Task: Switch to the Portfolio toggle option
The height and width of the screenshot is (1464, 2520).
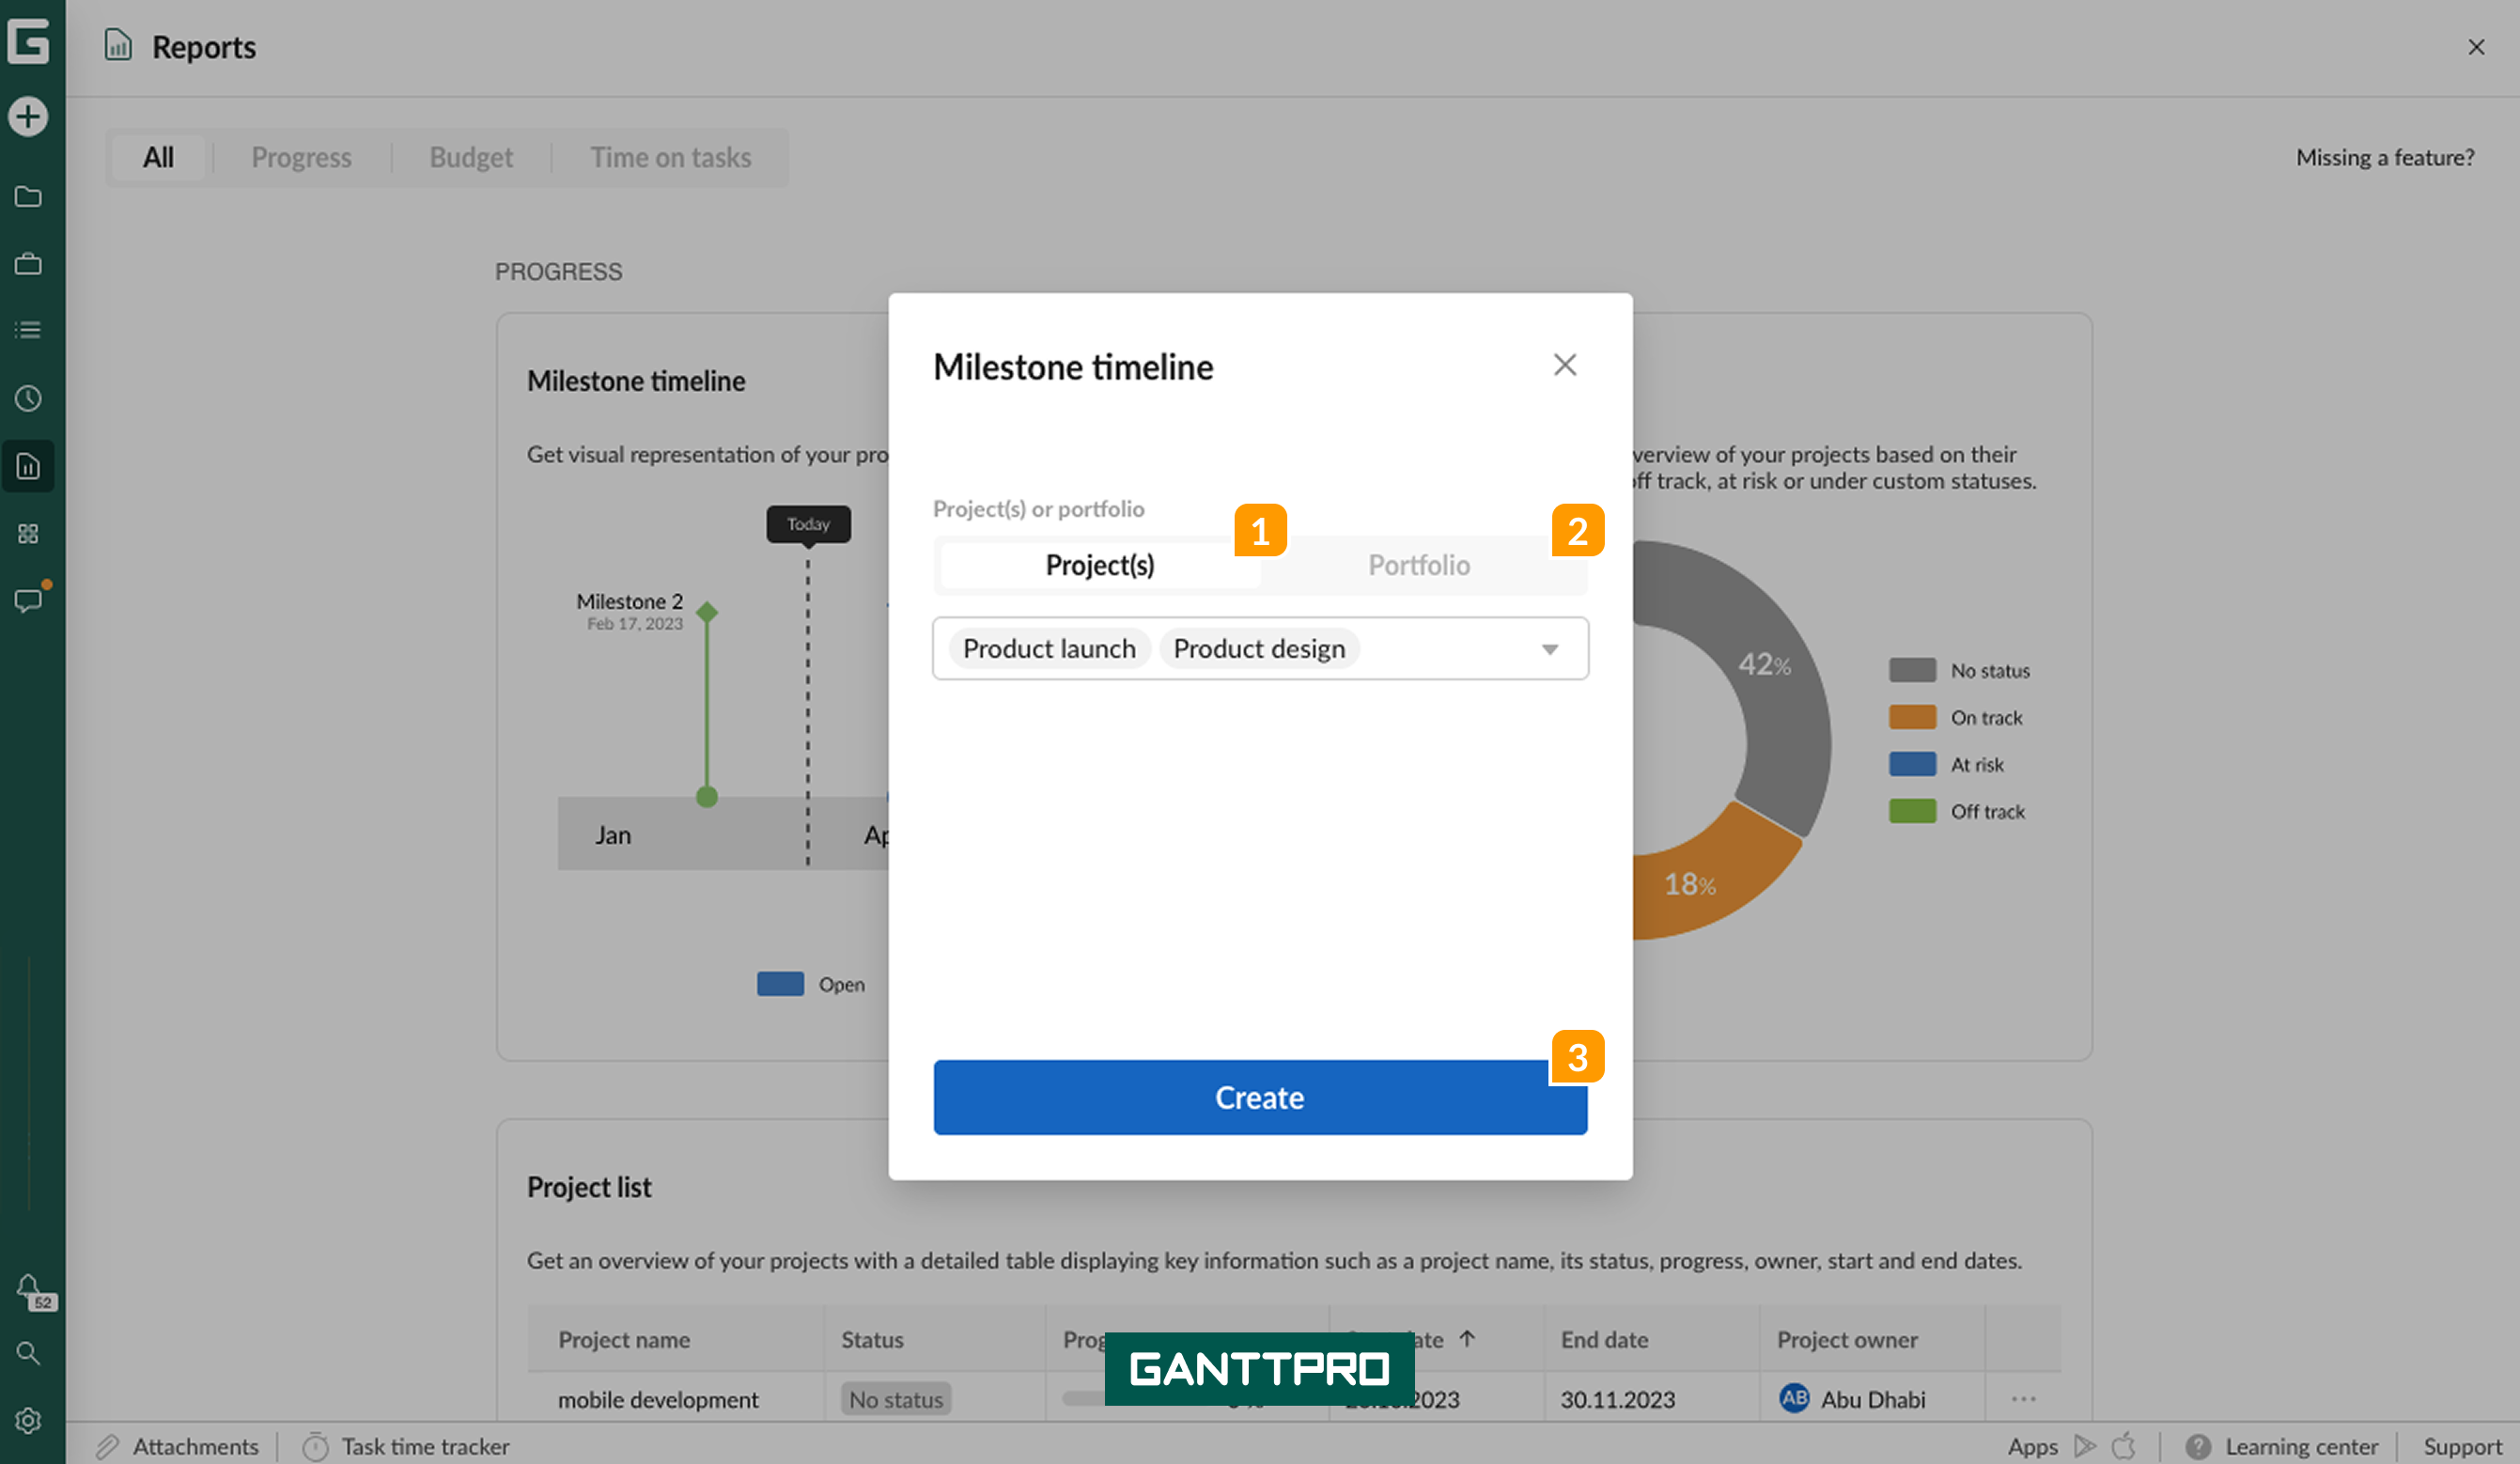Action: click(x=1418, y=565)
